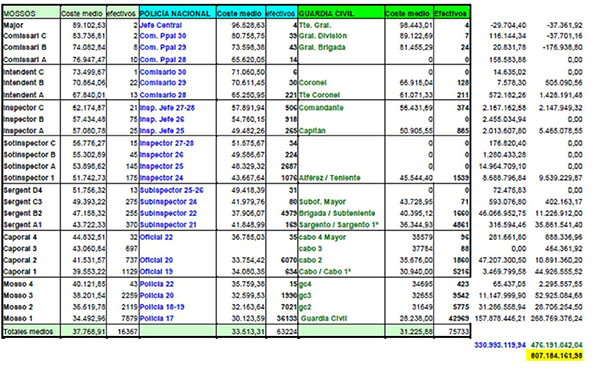Click the blue total 330.993.119,94
The height and width of the screenshot is (368, 600).
point(500,345)
